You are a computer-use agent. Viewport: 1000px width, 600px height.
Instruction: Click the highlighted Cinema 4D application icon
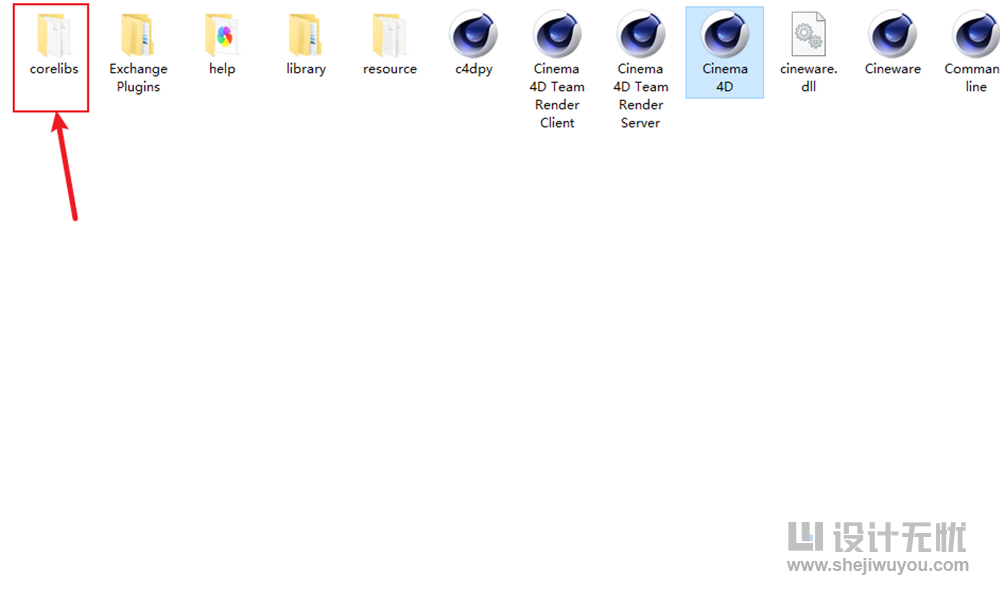tap(724, 34)
